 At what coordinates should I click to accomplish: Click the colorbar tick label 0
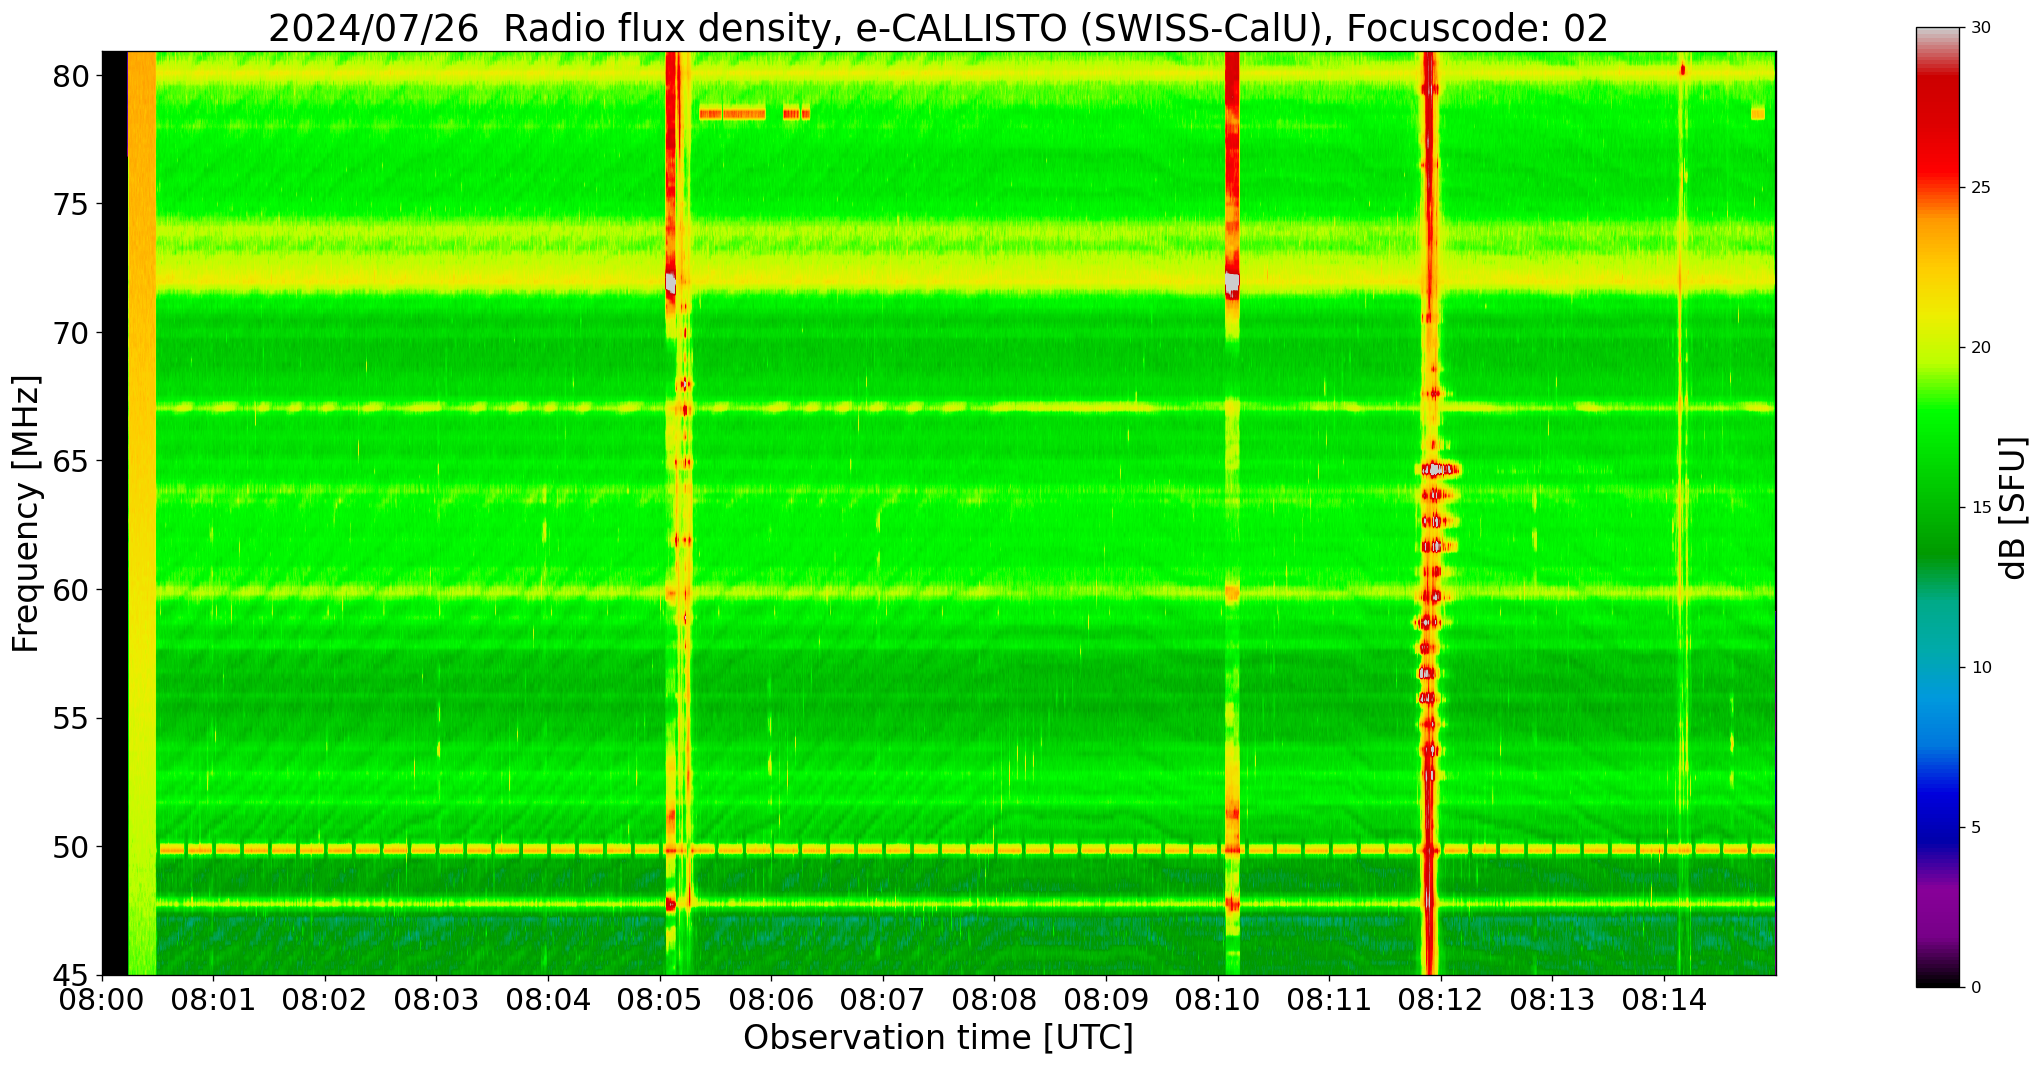pyautogui.click(x=1975, y=988)
